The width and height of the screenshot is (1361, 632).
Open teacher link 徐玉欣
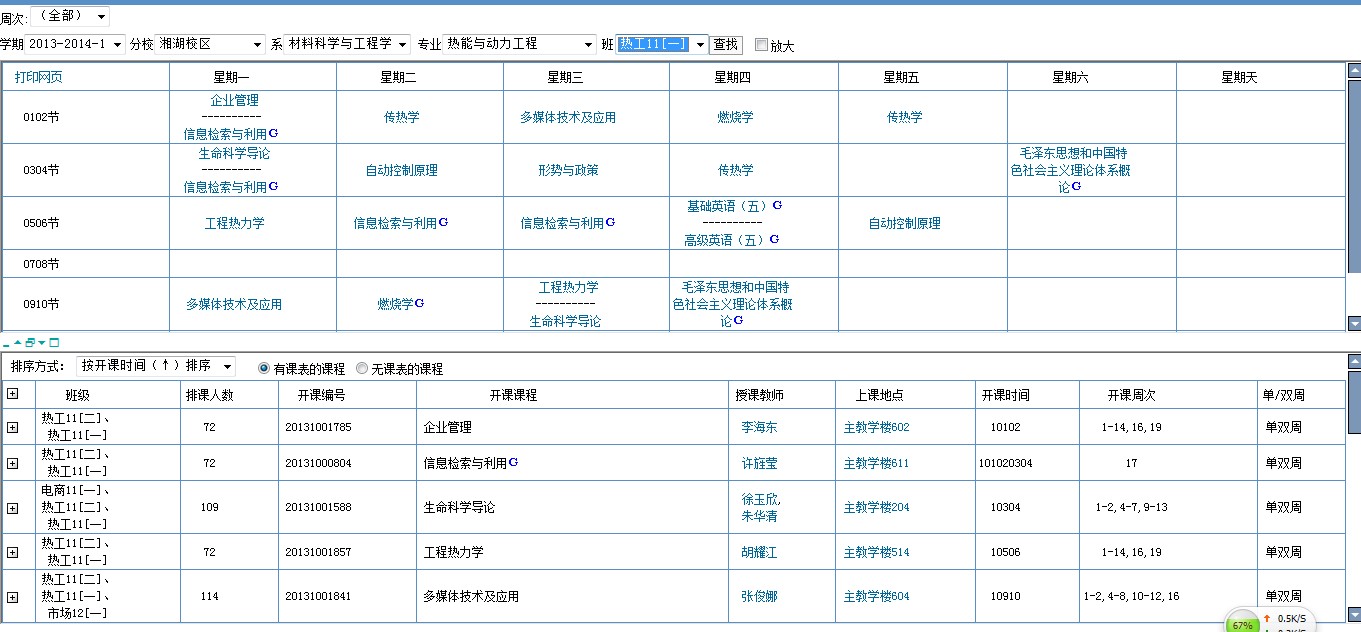click(x=761, y=499)
